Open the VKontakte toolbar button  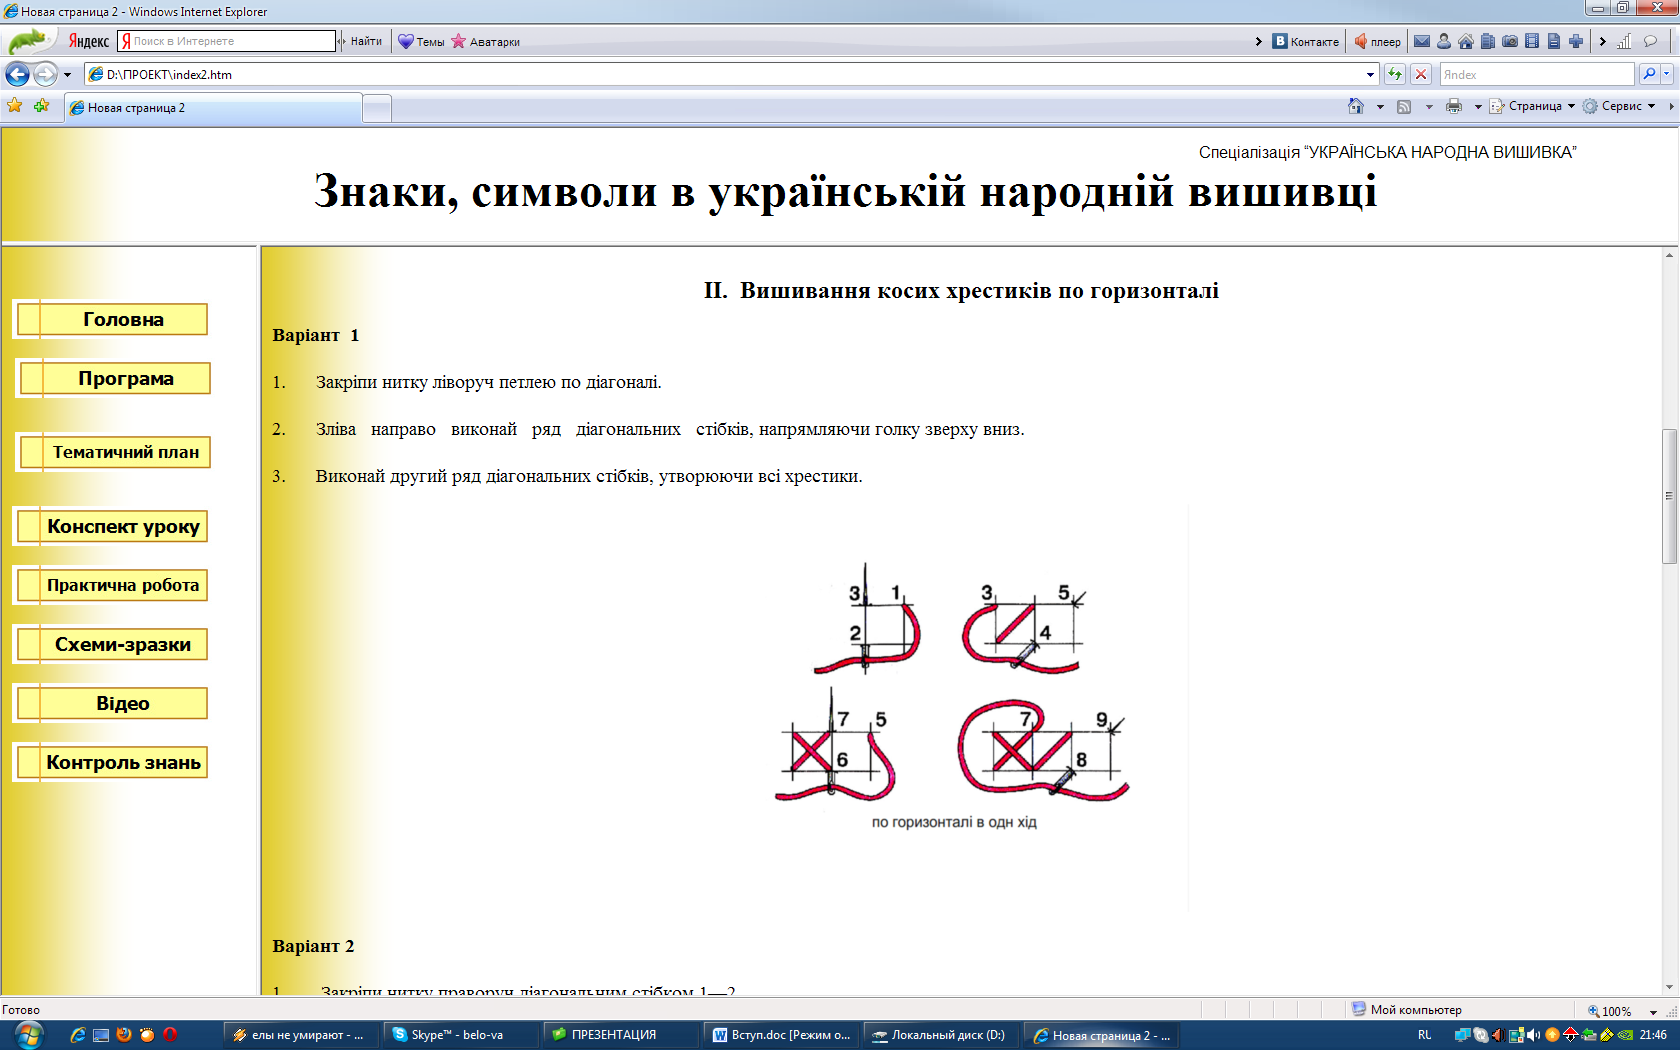point(1306,41)
